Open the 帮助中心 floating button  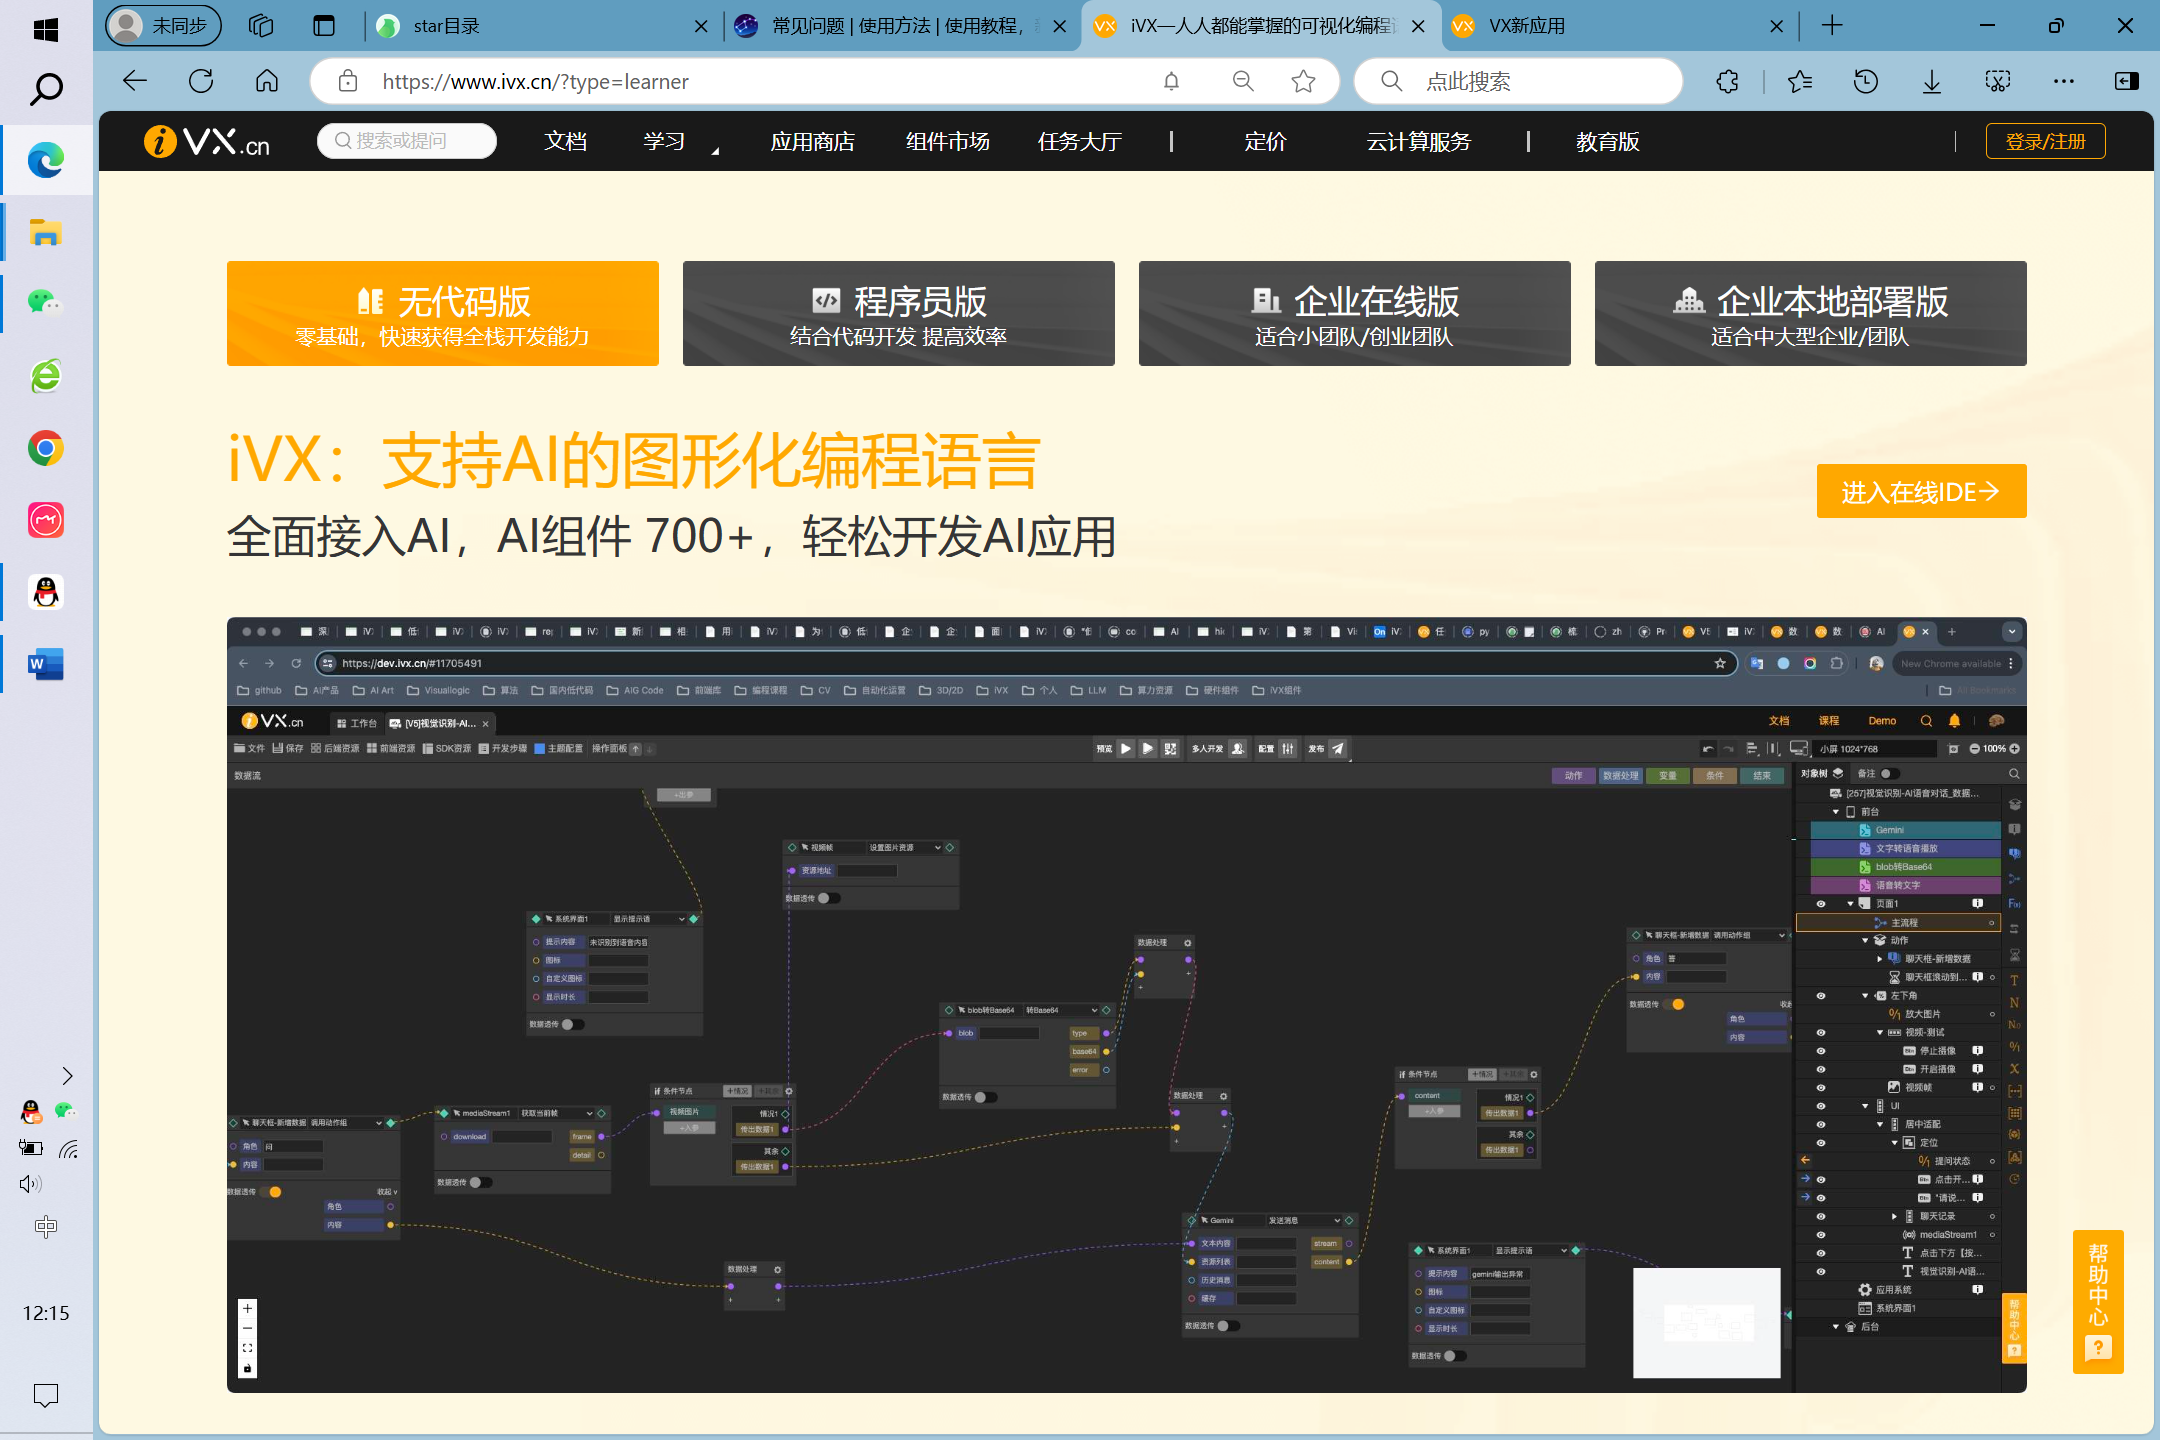2098,1301
